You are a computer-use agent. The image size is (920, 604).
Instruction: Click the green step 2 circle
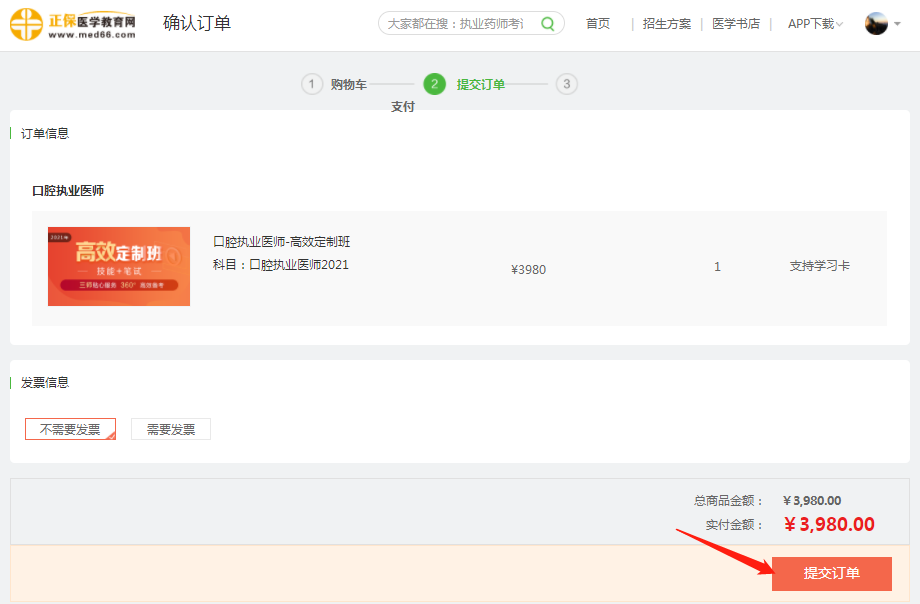[434, 84]
